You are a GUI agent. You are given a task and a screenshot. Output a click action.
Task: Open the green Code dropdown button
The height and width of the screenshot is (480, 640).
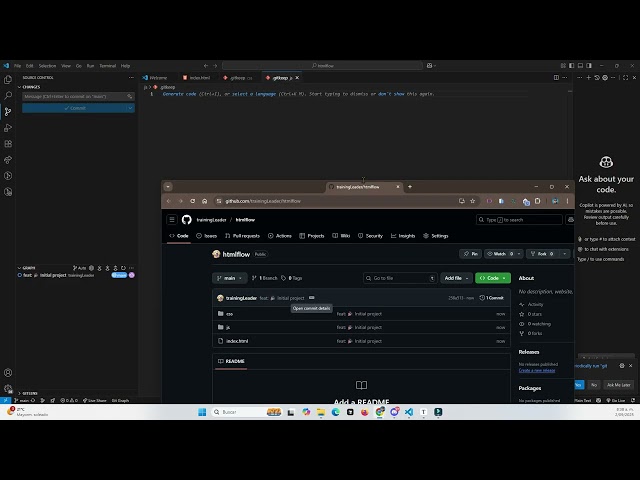tap(493, 278)
